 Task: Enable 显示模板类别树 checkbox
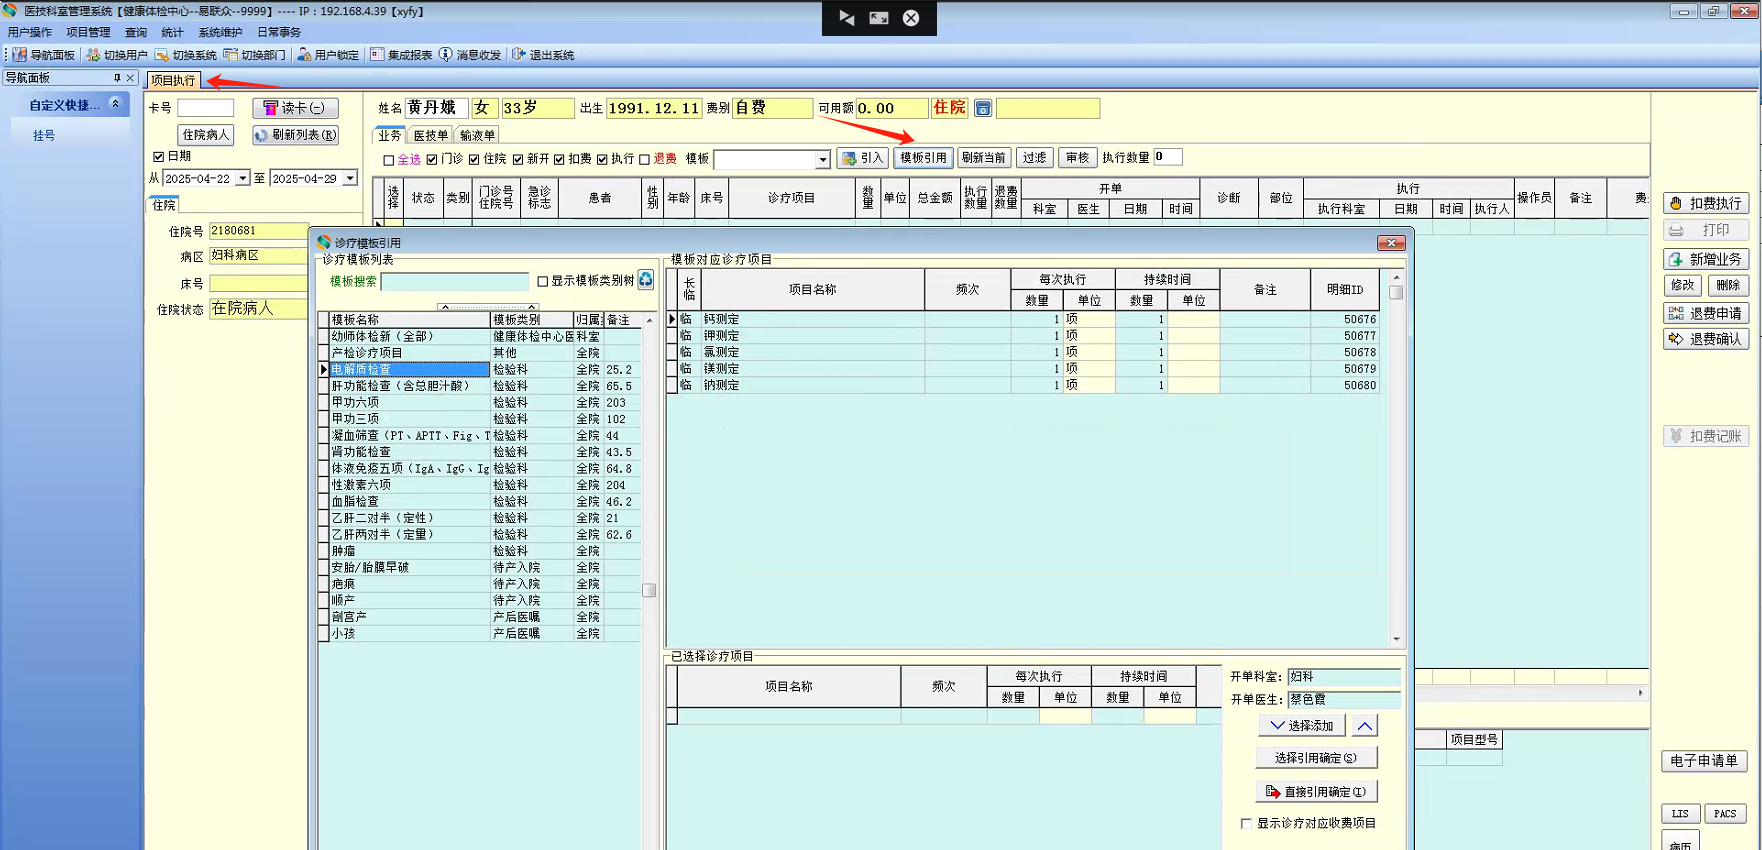pyautogui.click(x=543, y=281)
